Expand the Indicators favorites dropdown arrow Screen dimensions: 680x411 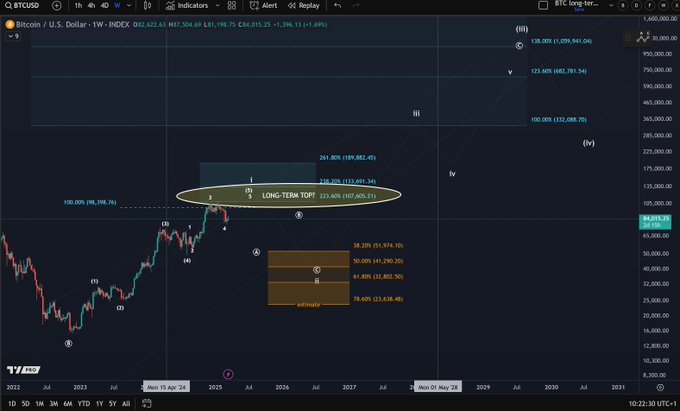pos(218,6)
